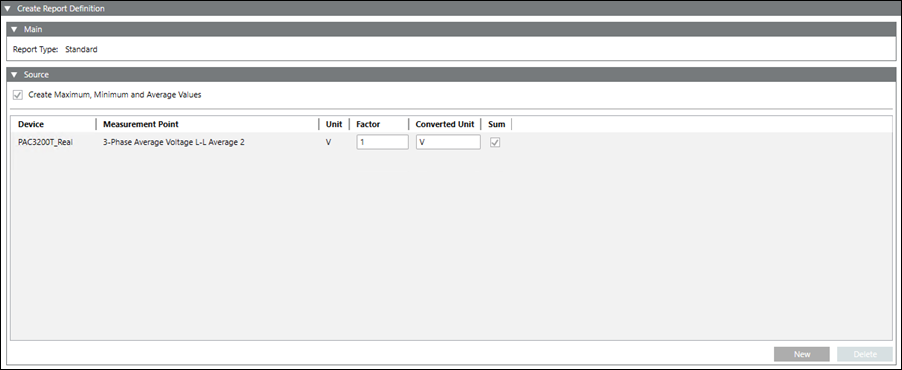Toggle Create Maximum, Minimum and Average Values
Screen dimensions: 902x370
[x=17, y=95]
